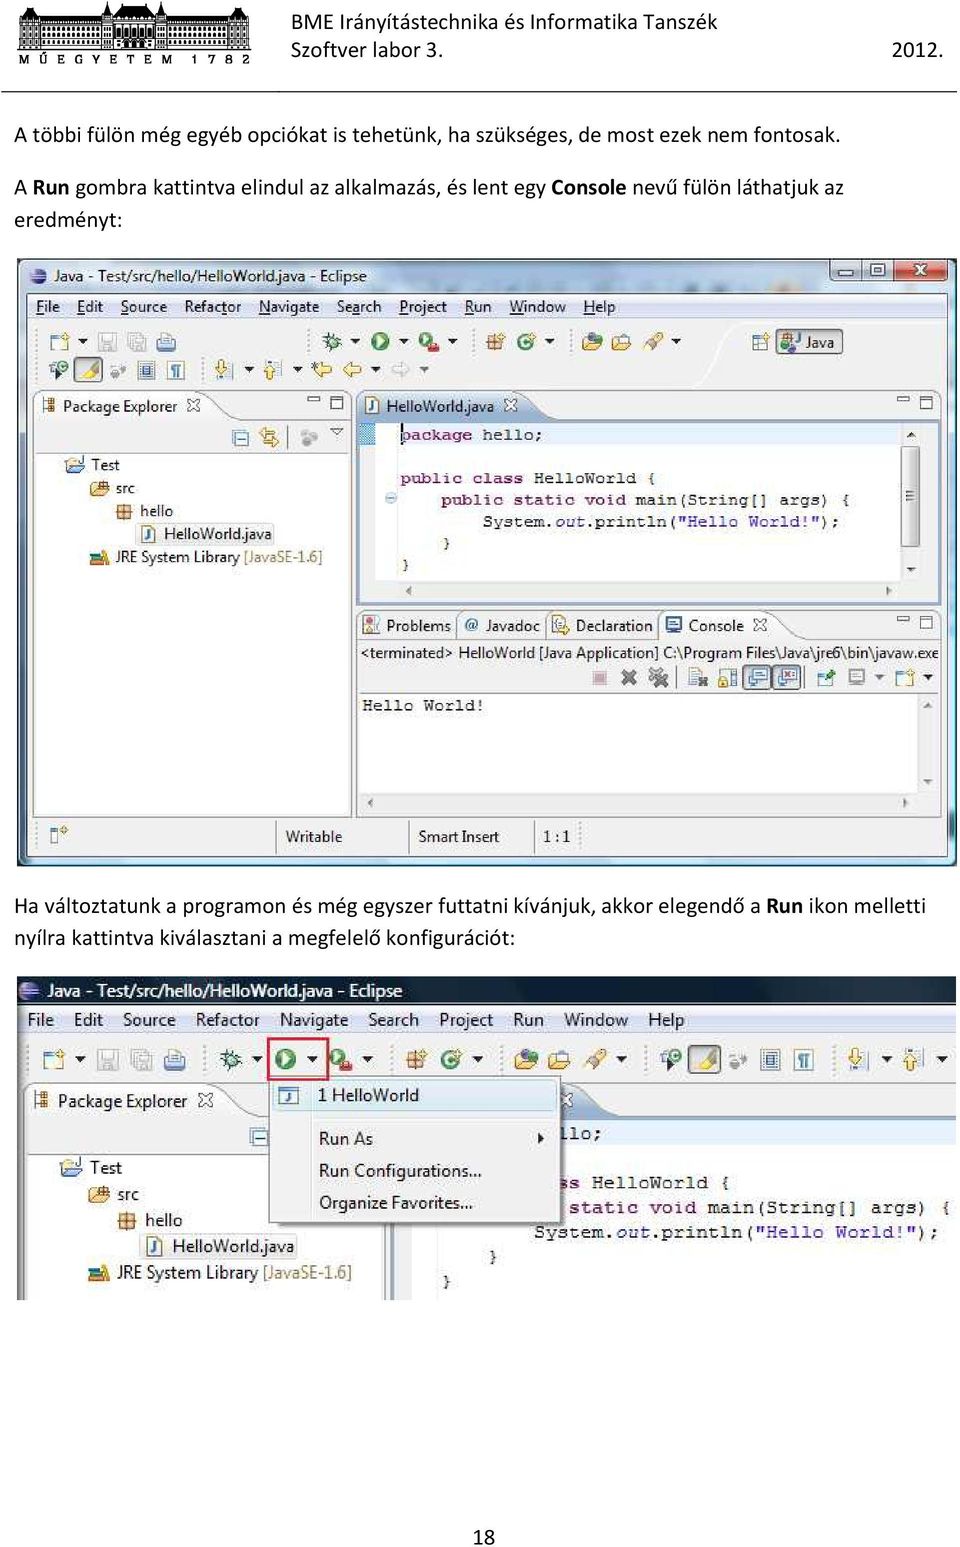Select JRE System Library in the menu-open window's tree
The image size is (960, 1547).
click(220, 1273)
